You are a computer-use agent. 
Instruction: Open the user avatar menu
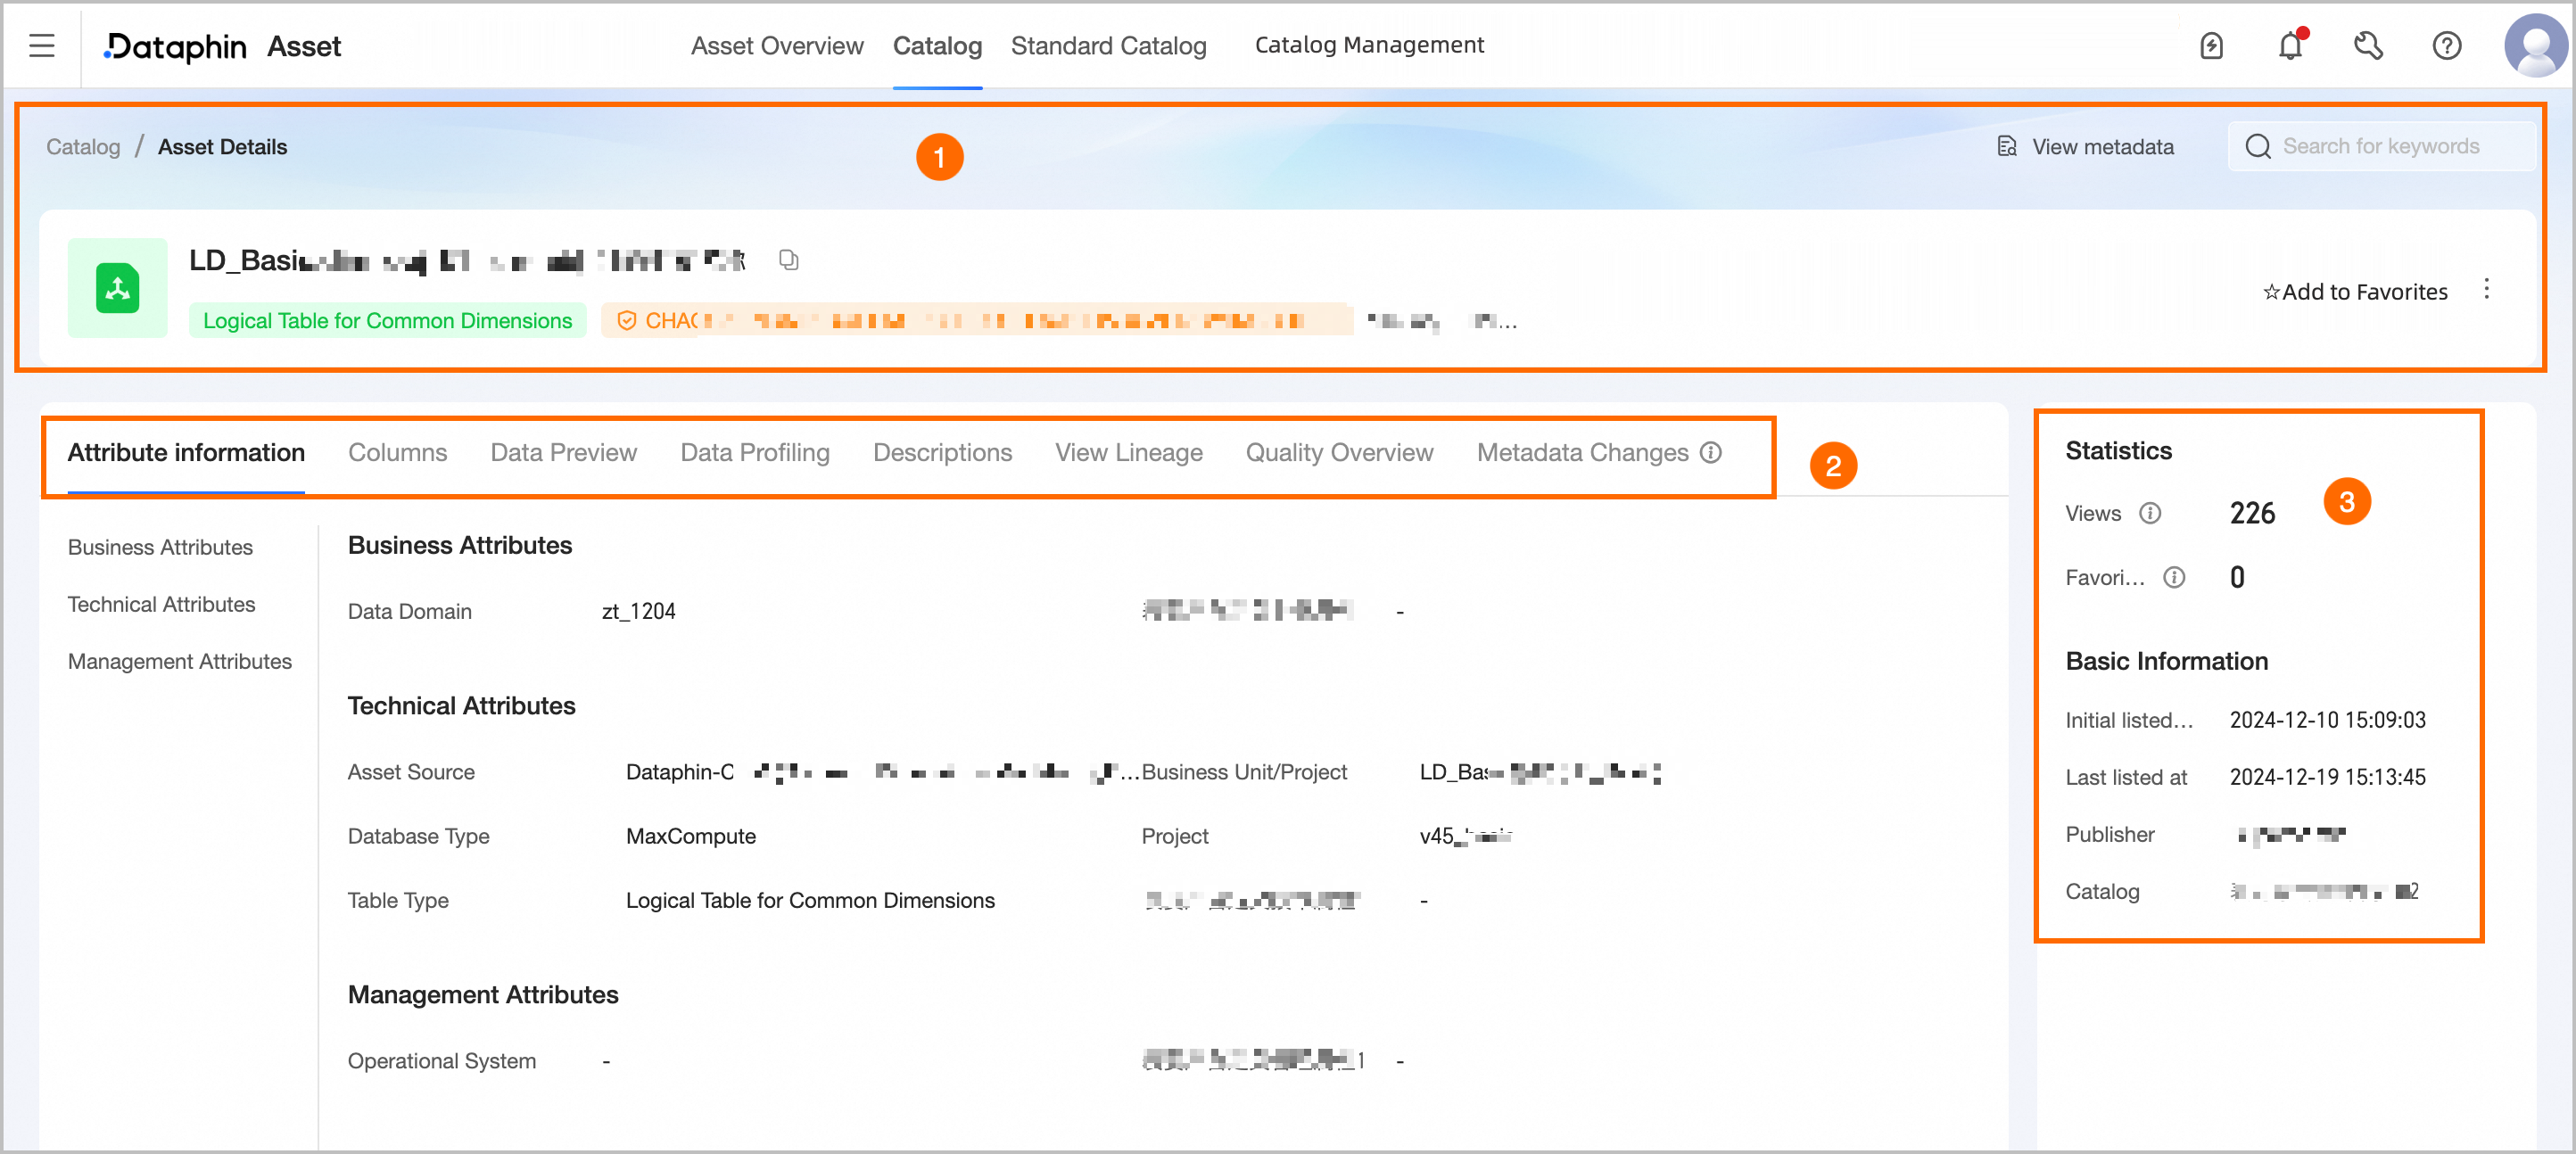2536,46
